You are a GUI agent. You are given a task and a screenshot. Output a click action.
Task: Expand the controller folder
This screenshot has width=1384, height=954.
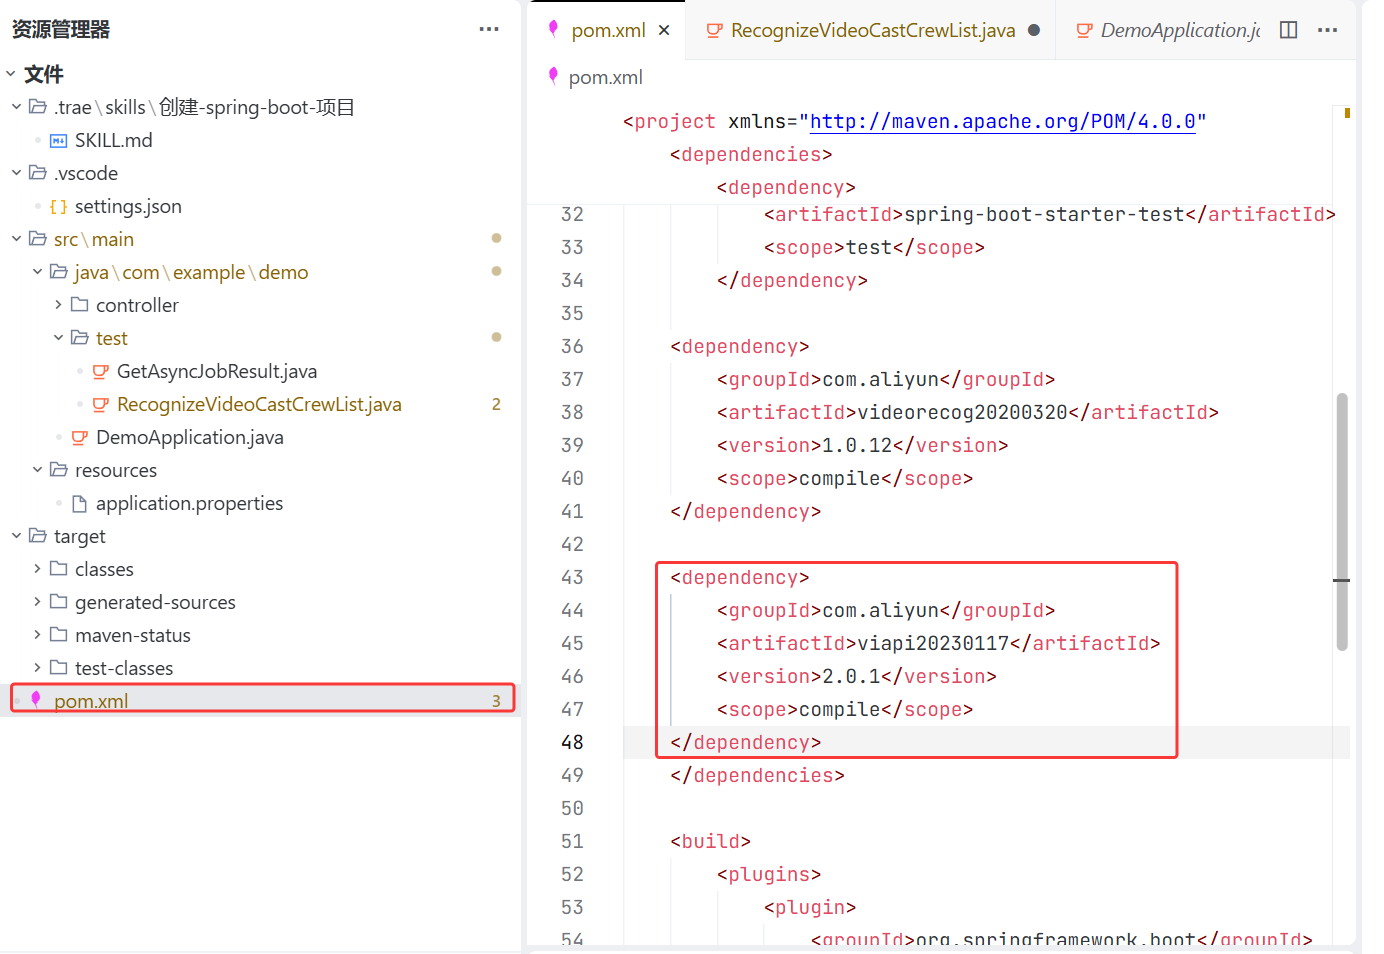(58, 305)
